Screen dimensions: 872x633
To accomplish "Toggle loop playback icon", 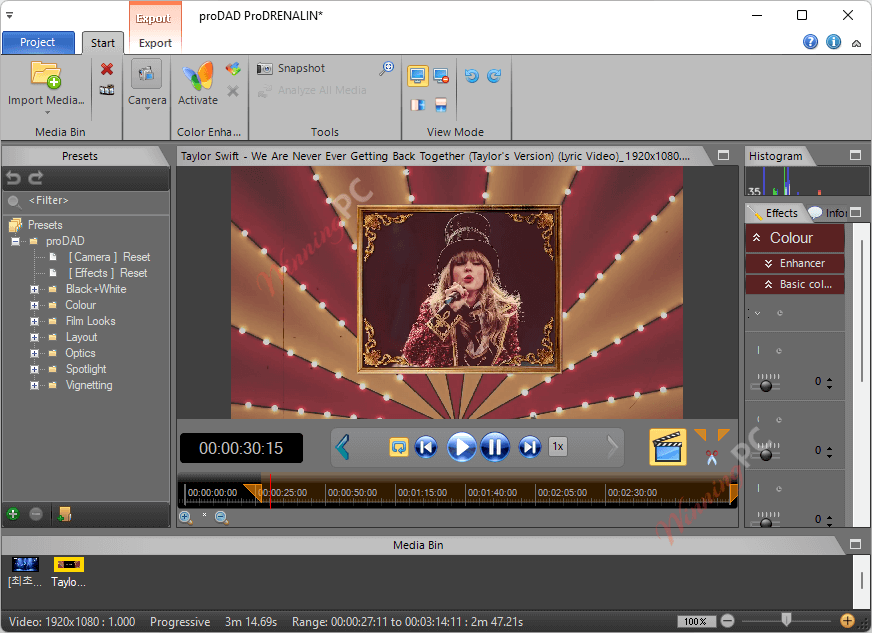I will [399, 447].
